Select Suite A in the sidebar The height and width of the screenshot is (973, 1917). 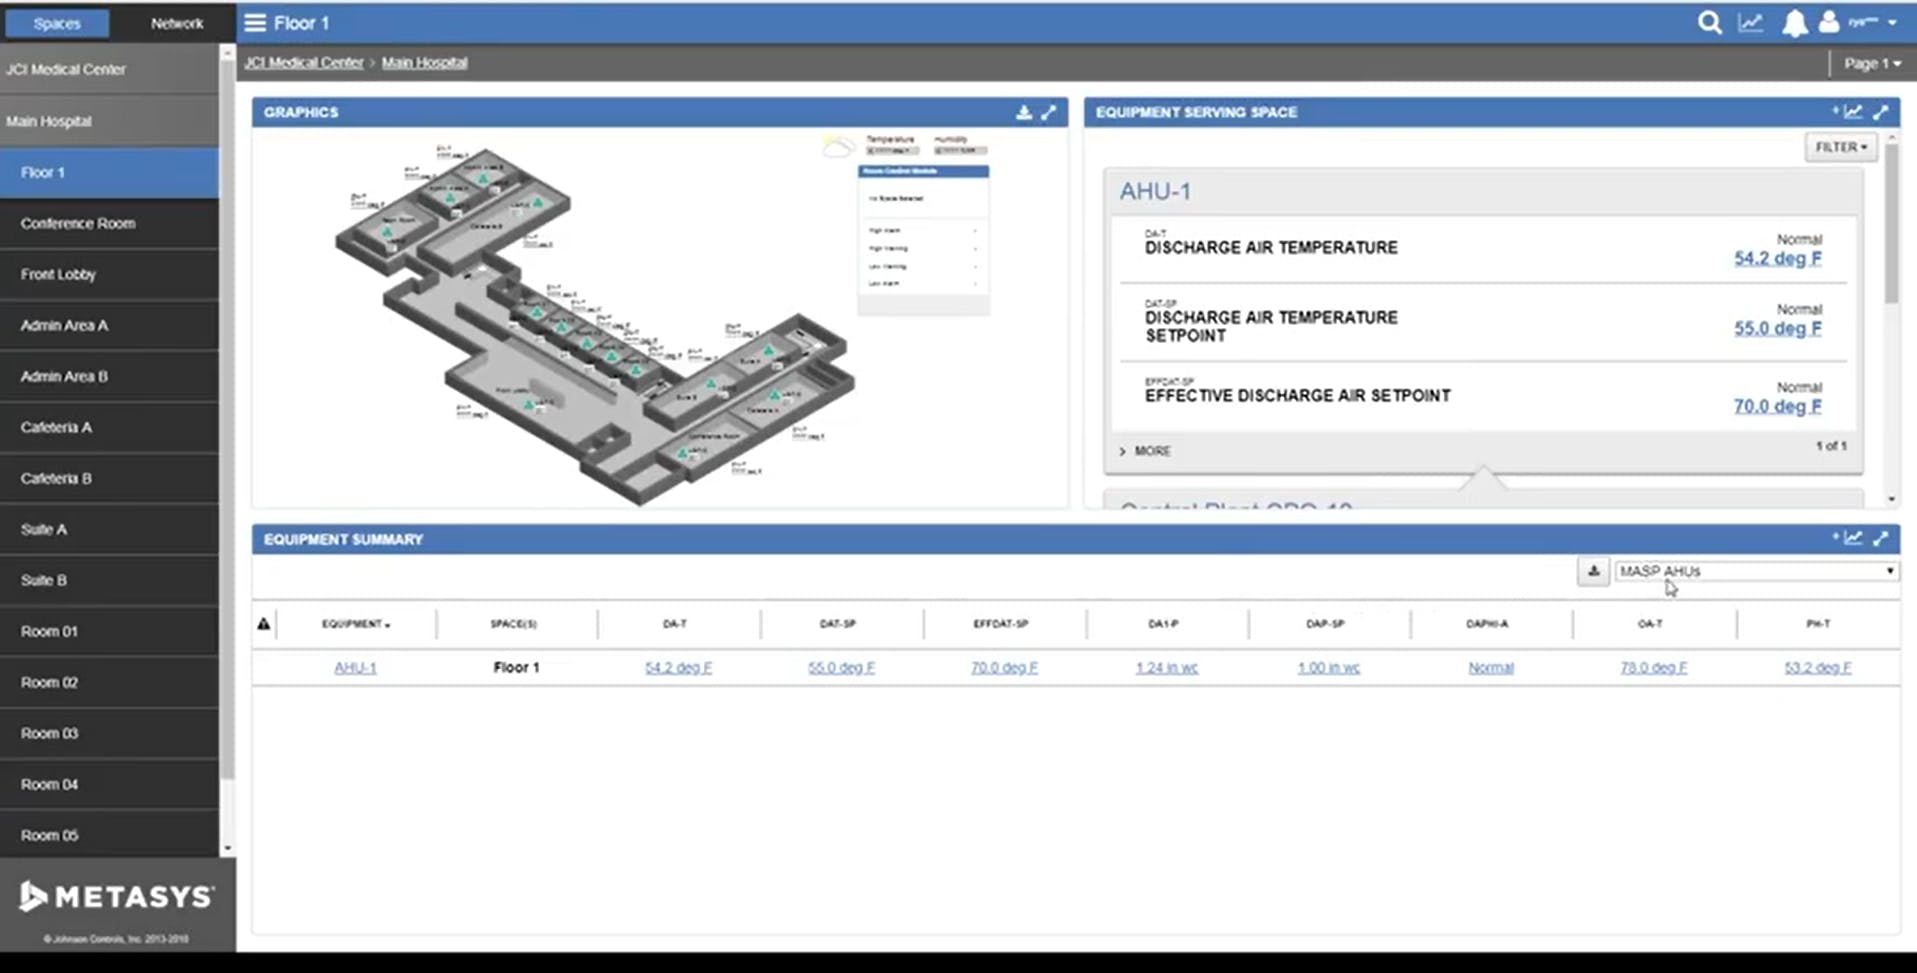tap(110, 529)
